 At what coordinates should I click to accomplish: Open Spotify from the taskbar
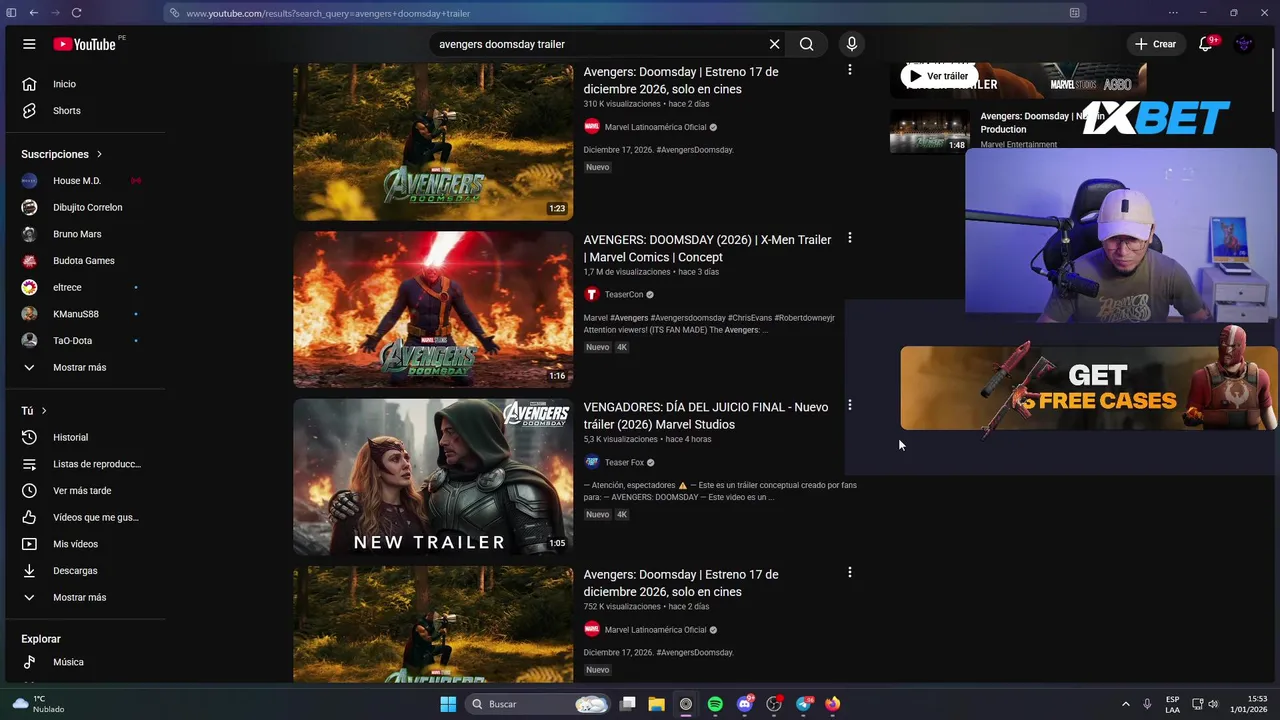(x=715, y=704)
